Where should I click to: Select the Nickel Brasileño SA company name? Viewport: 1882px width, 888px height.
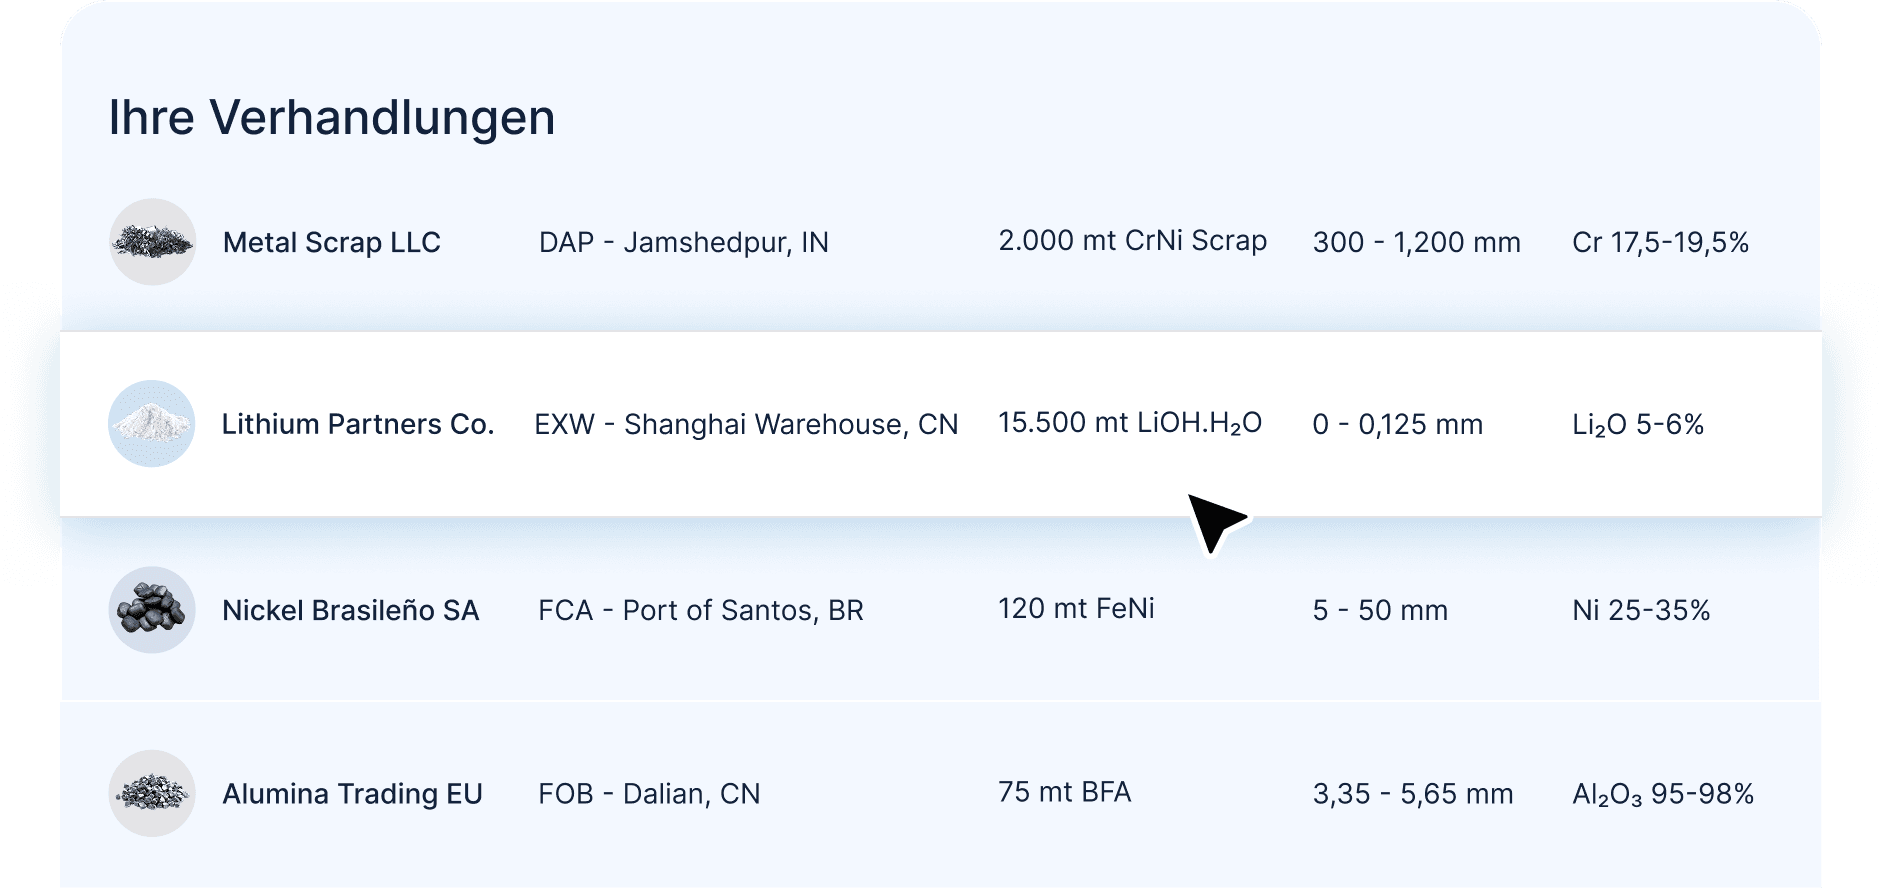350,611
